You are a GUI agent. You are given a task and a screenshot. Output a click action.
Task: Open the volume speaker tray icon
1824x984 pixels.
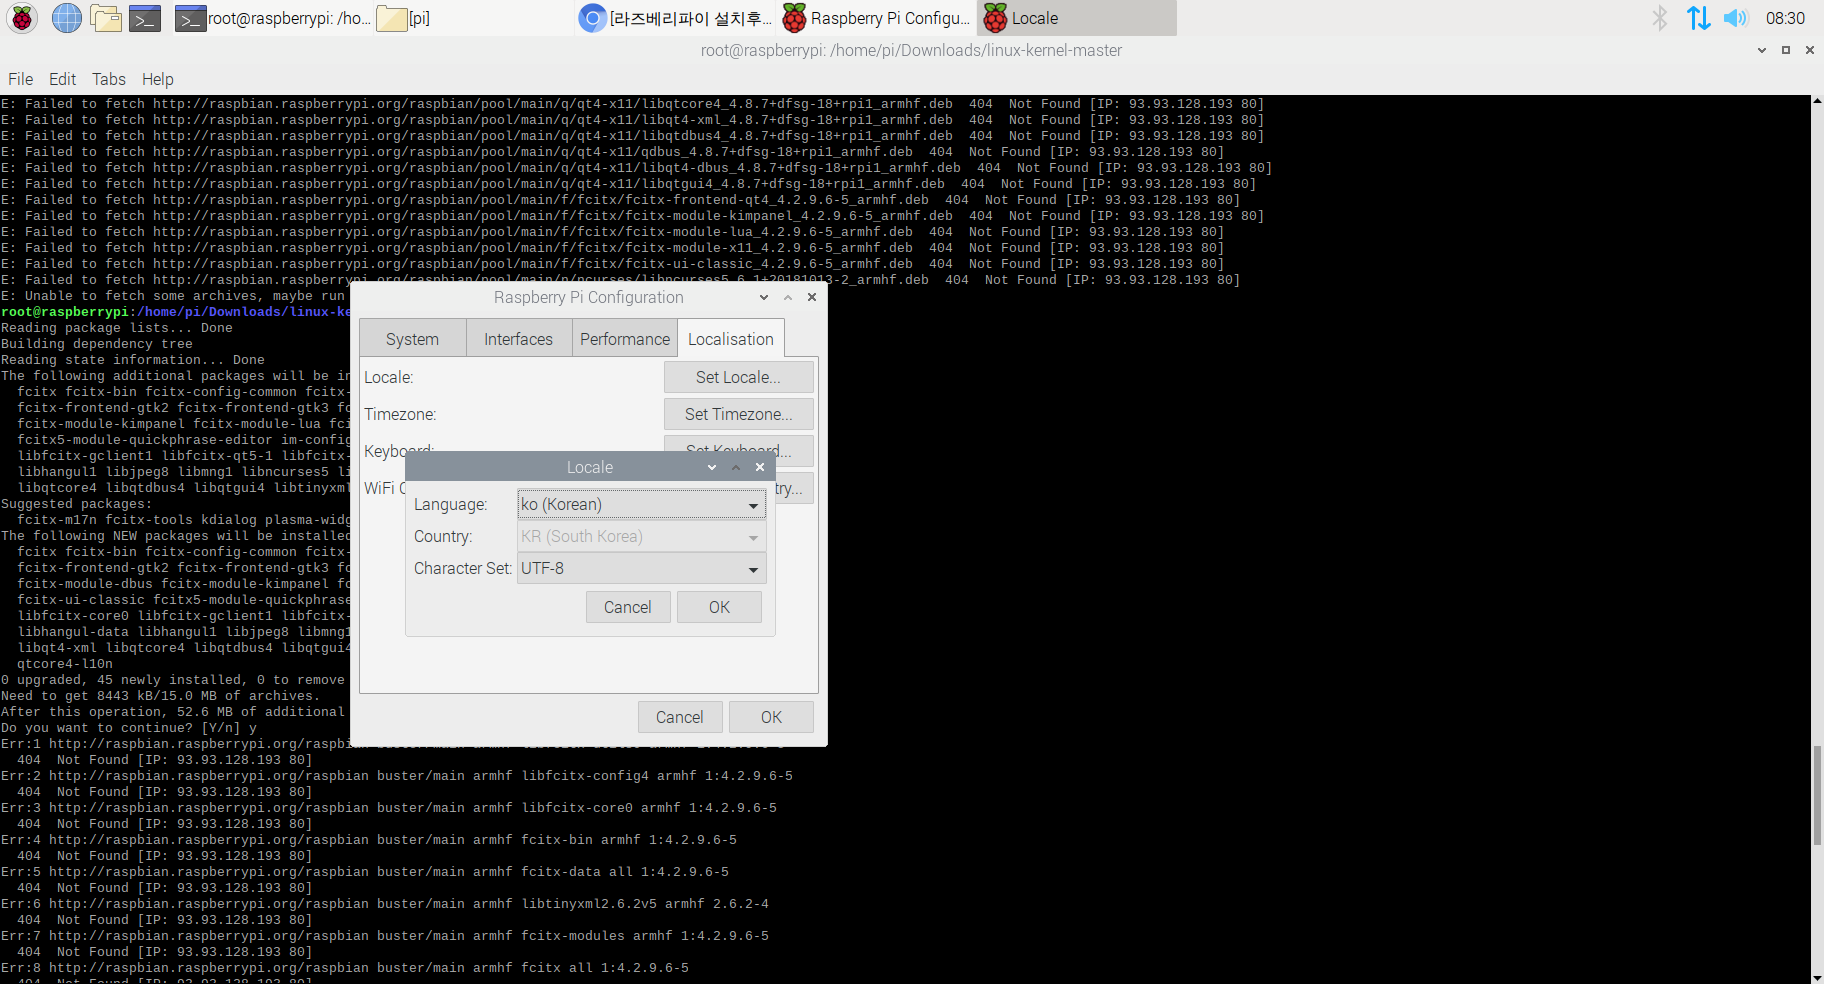(x=1735, y=18)
